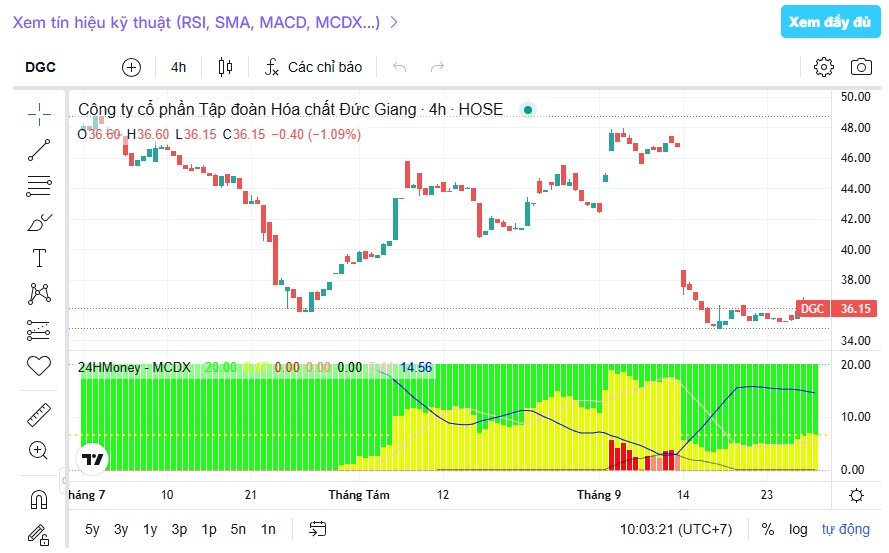Open go to date calendar icon

pyautogui.click(x=318, y=529)
